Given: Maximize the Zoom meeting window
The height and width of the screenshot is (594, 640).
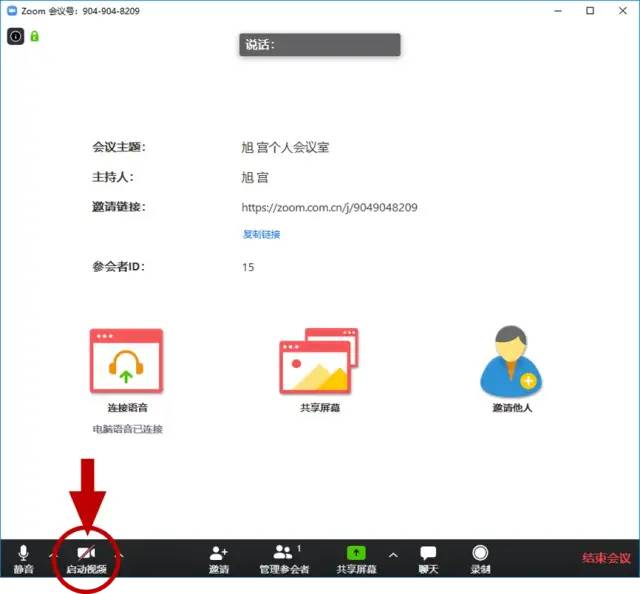Looking at the screenshot, I should pyautogui.click(x=590, y=11).
